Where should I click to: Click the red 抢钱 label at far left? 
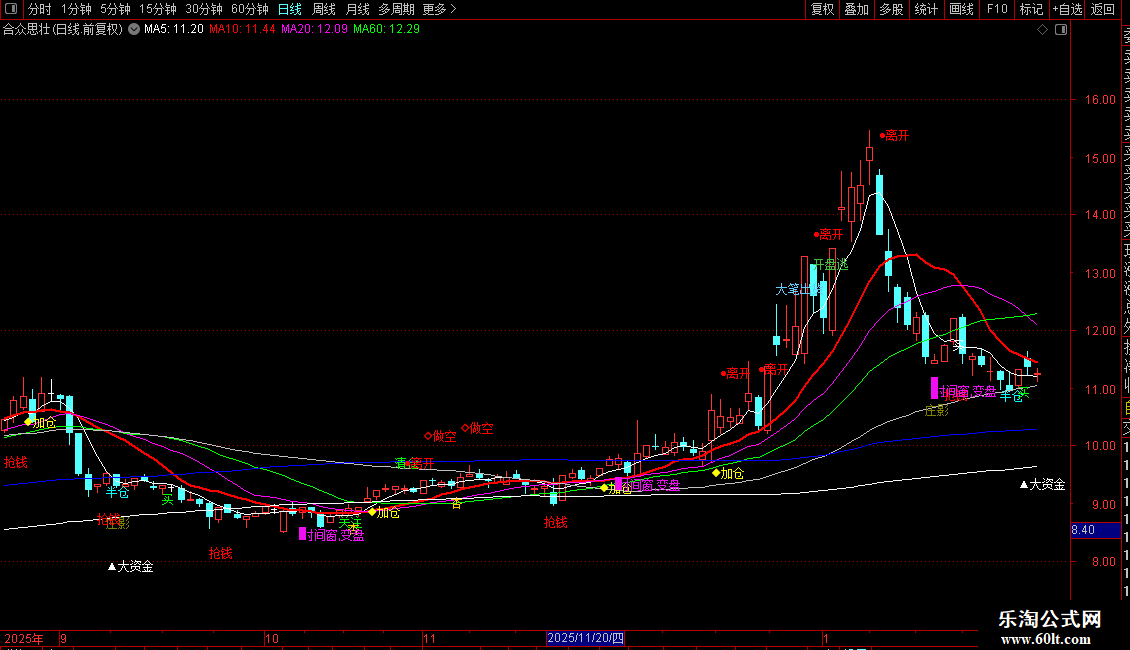click(x=16, y=463)
